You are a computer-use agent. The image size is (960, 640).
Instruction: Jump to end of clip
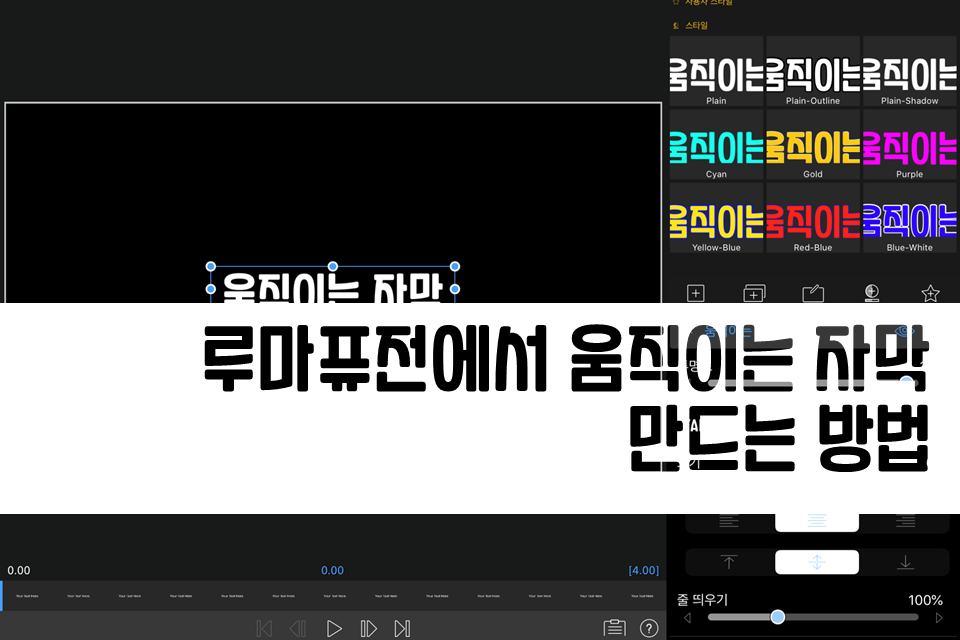[x=402, y=628]
